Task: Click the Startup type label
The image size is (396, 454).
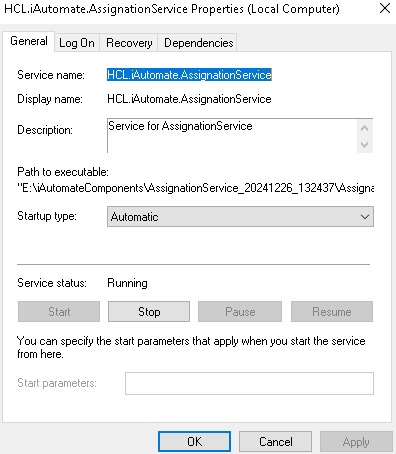Action: (x=47, y=216)
